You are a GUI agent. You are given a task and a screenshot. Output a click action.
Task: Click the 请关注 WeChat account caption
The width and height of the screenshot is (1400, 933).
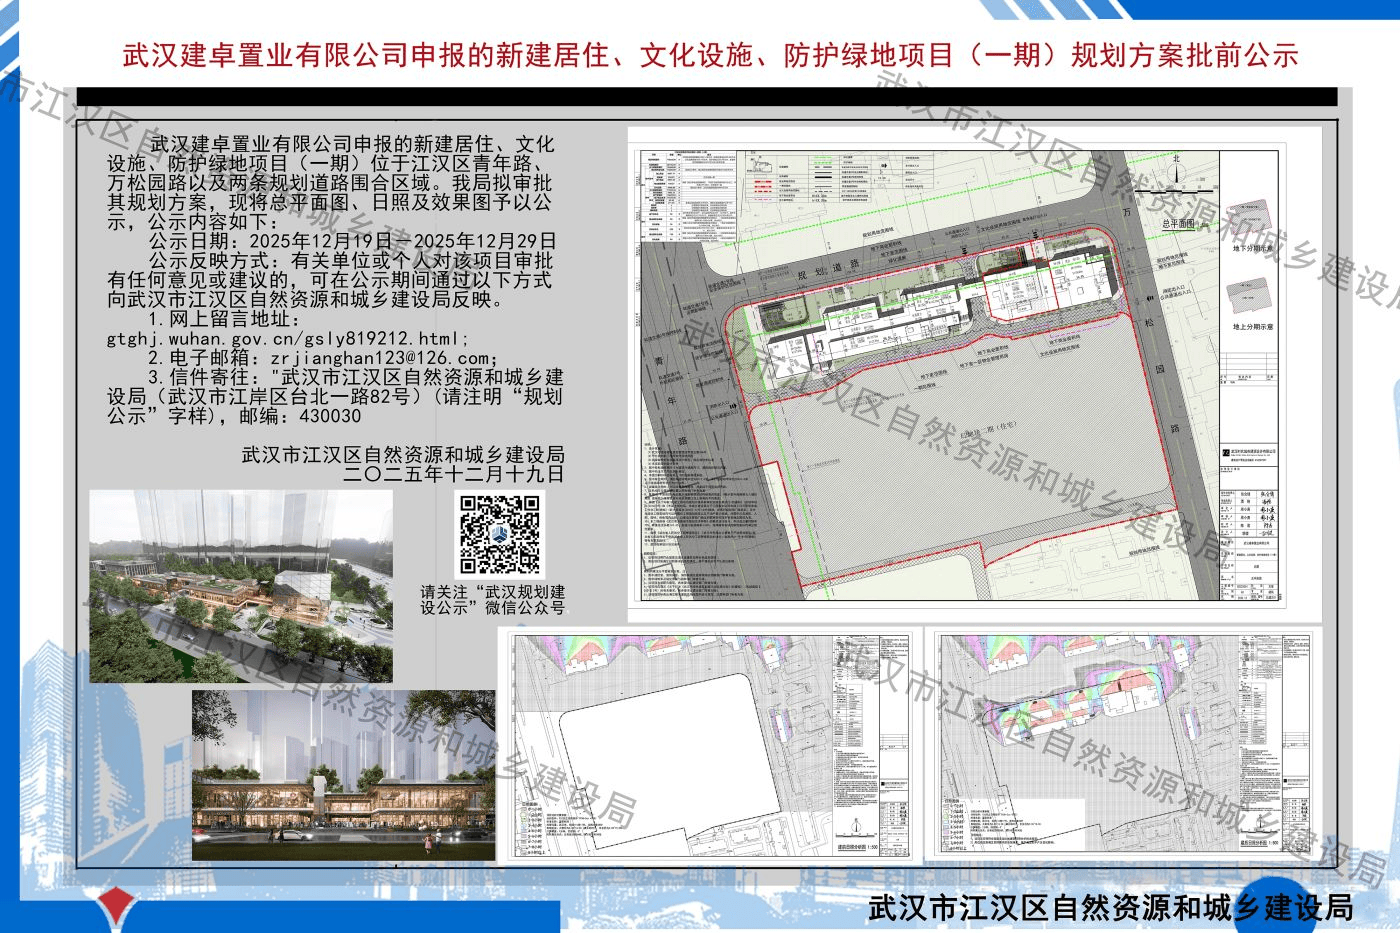point(492,600)
